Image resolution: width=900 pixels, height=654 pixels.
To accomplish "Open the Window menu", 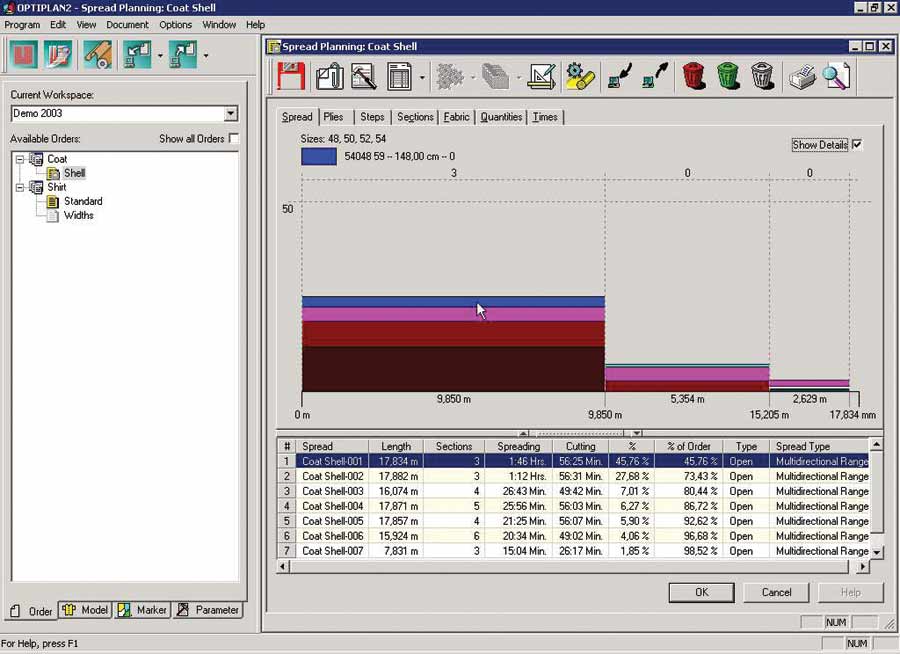I will tap(219, 25).
